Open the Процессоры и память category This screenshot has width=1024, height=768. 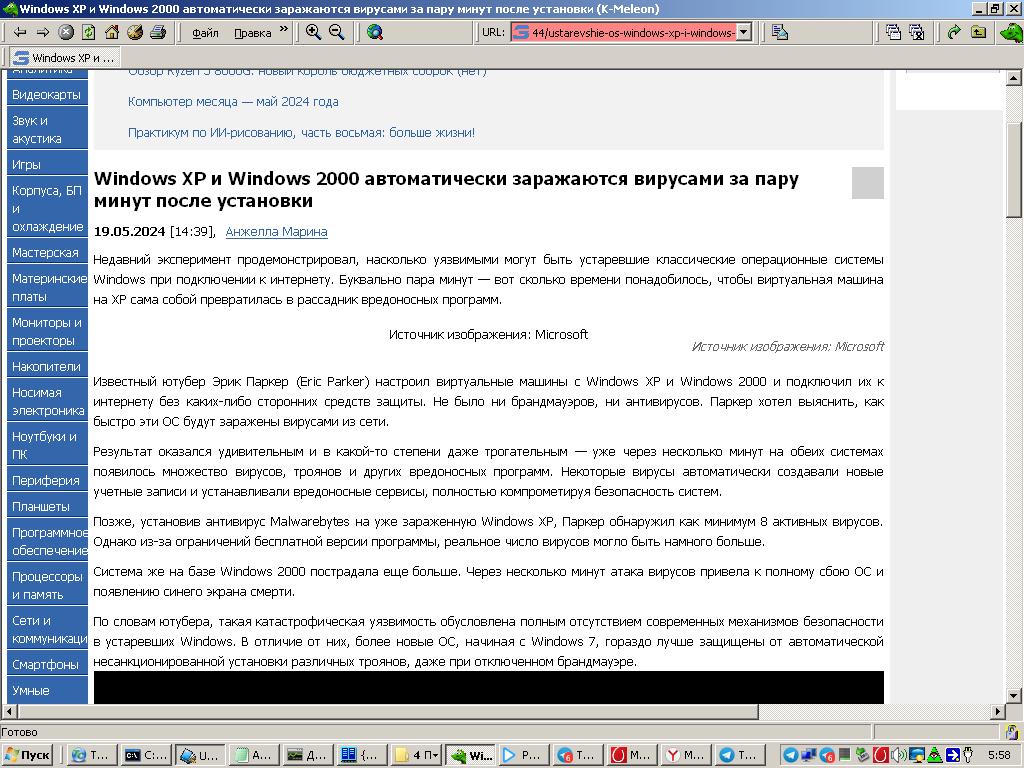click(x=47, y=585)
